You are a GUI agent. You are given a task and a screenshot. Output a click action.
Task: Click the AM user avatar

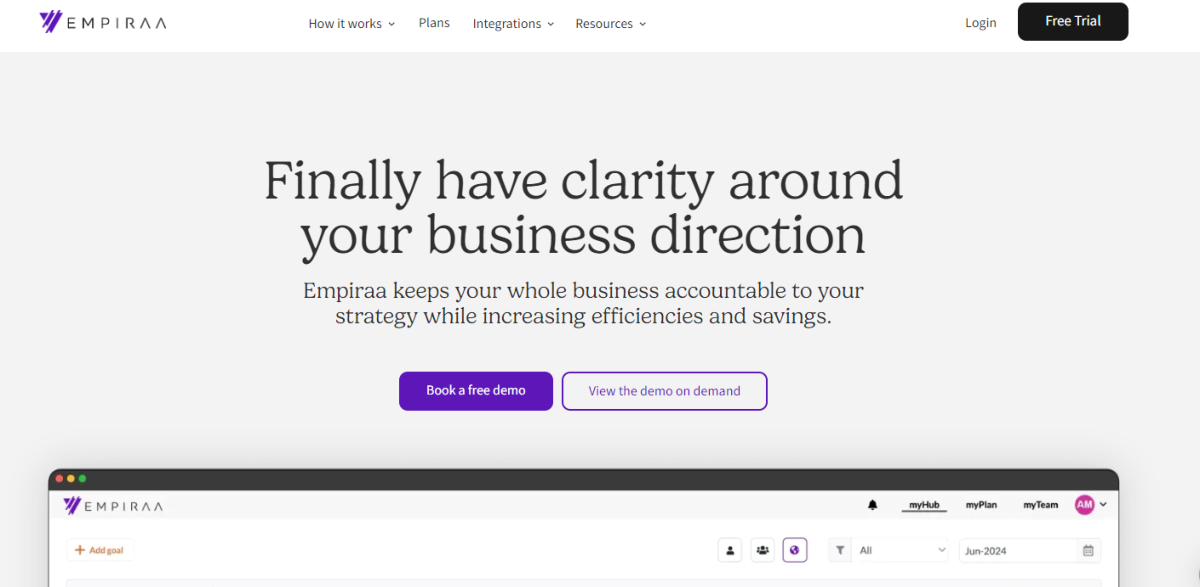pyautogui.click(x=1084, y=505)
